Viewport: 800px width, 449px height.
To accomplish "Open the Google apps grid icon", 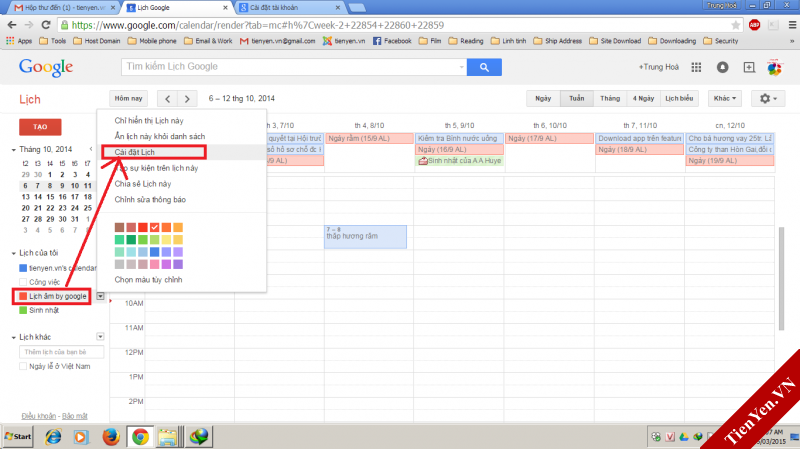I will coord(696,67).
